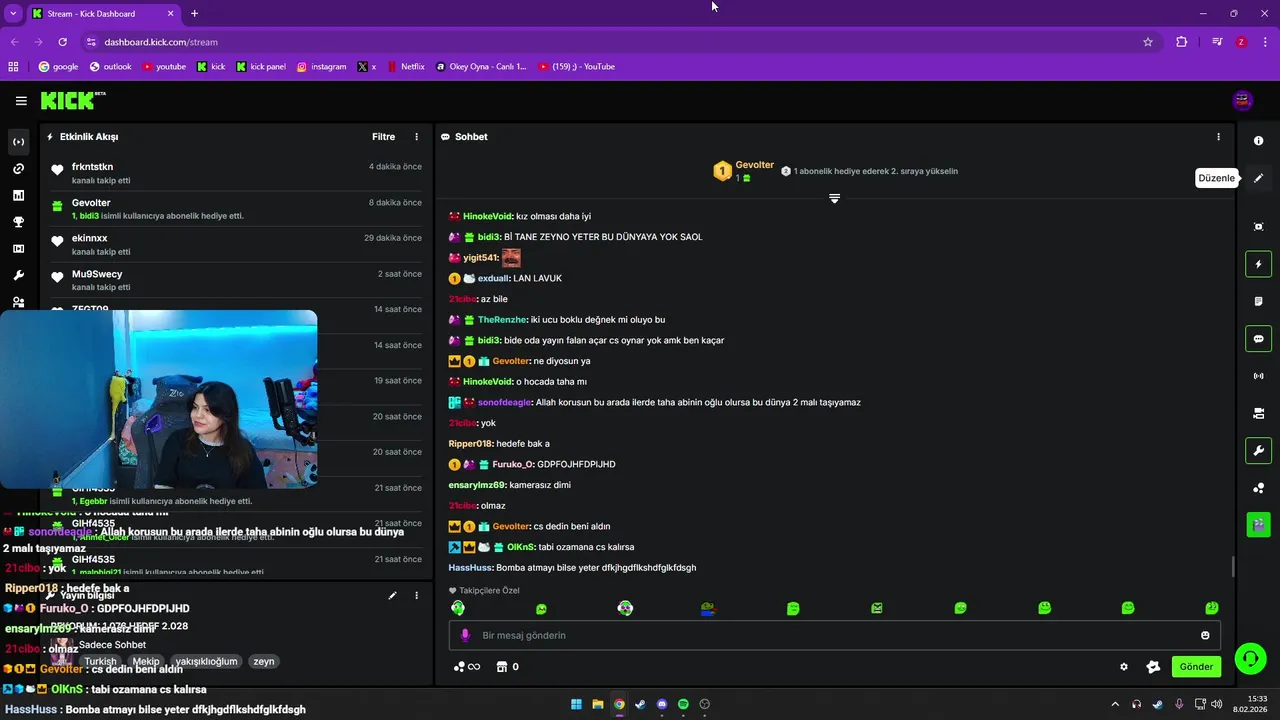
Task: Send message with Gönder button
Action: click(1196, 667)
